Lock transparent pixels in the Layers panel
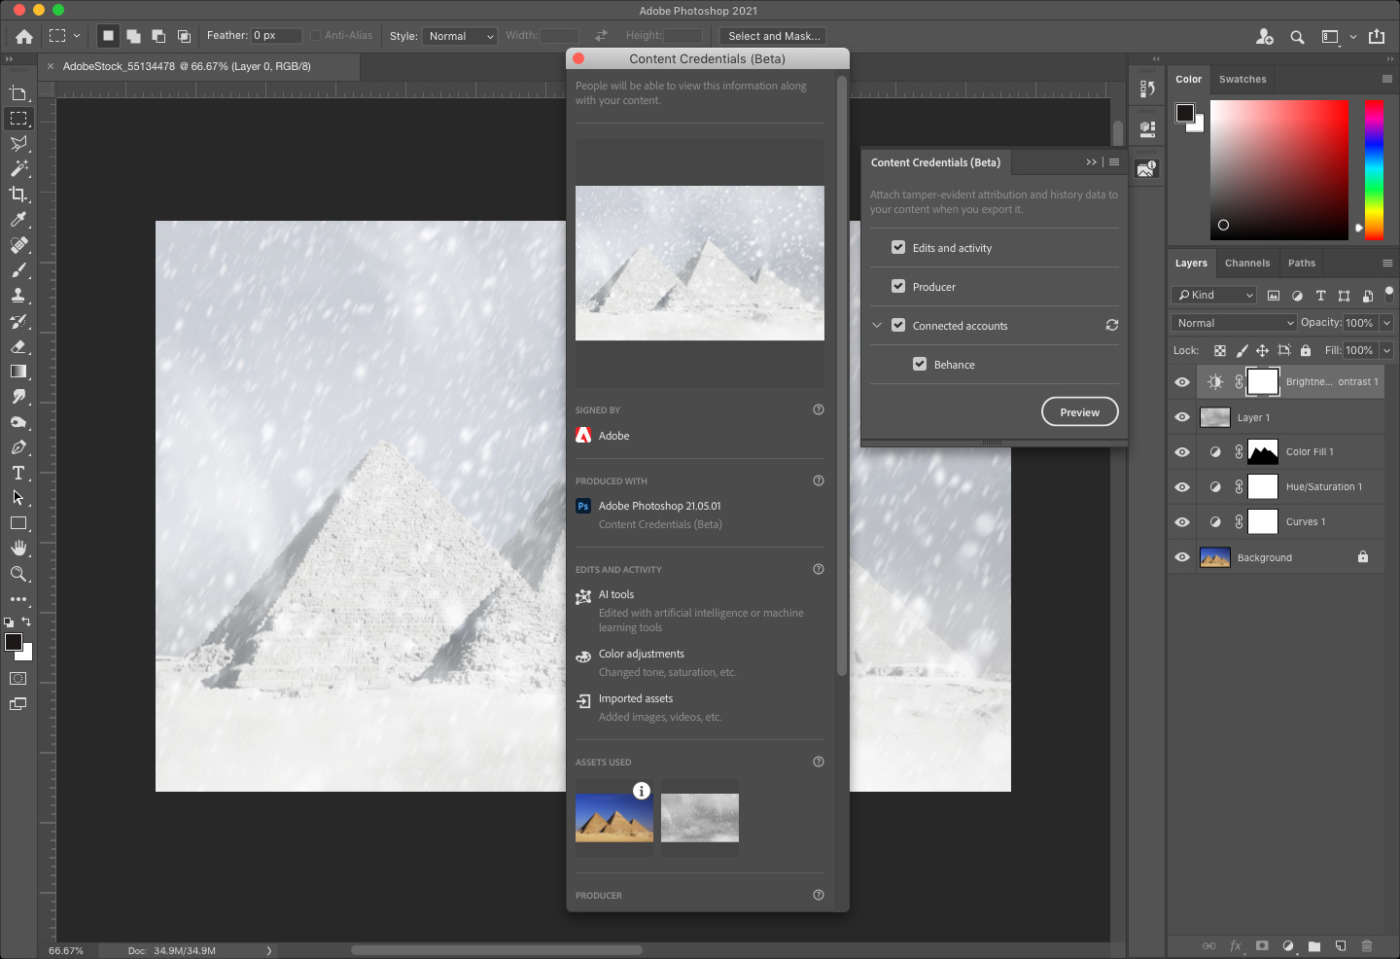This screenshot has width=1400, height=959. (1219, 350)
